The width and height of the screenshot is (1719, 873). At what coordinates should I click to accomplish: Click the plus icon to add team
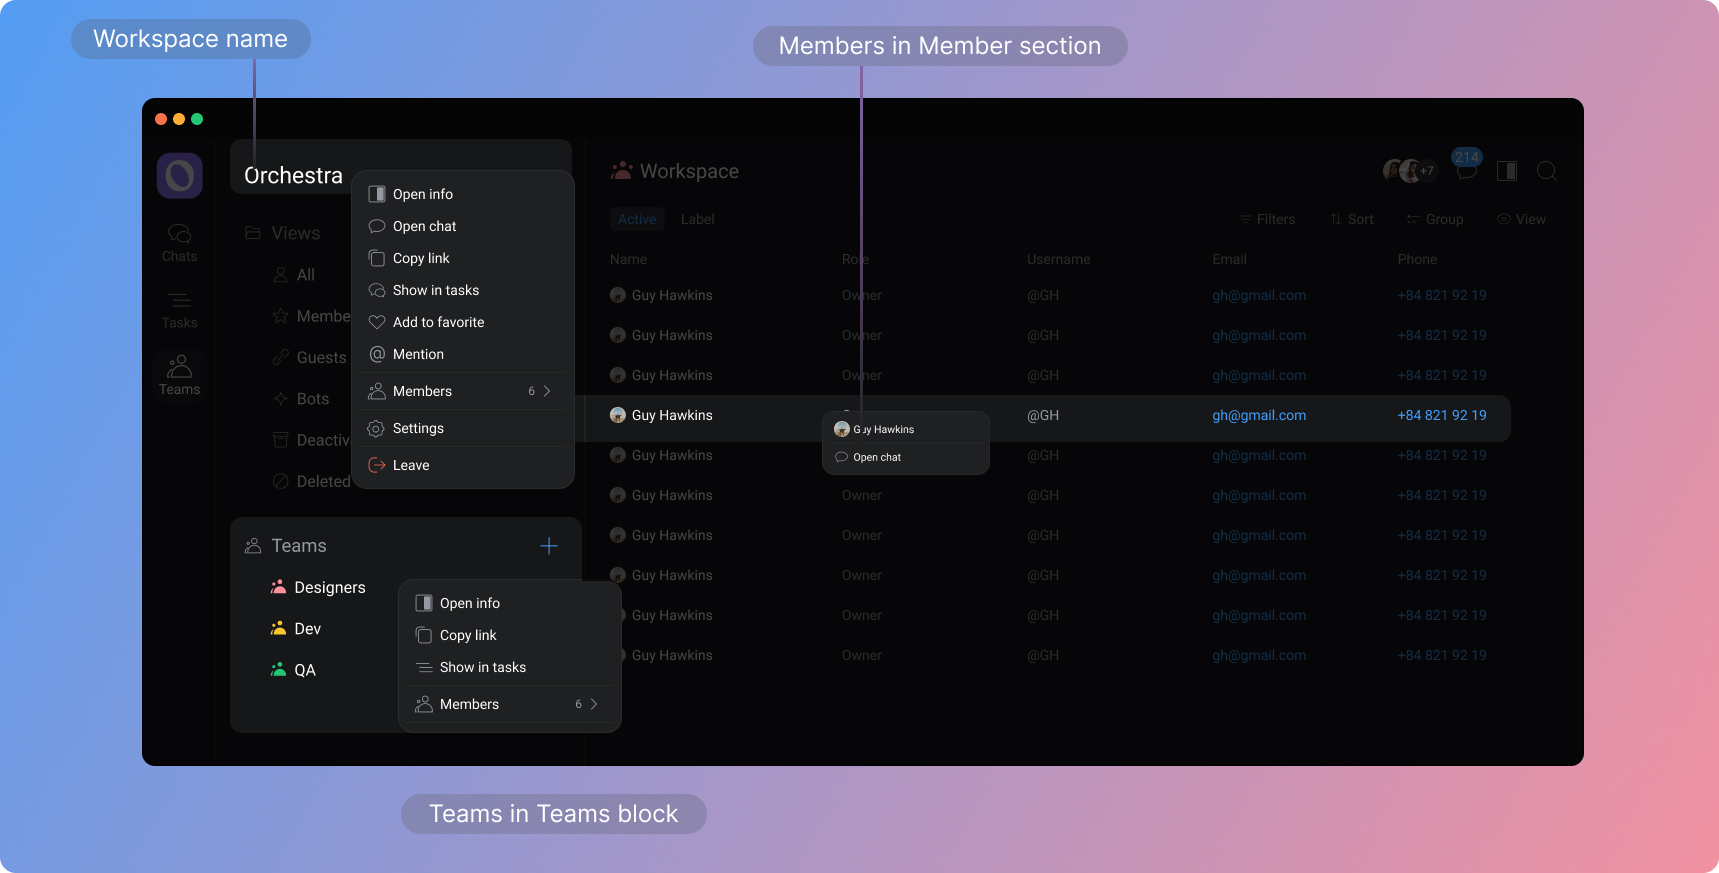click(x=549, y=546)
